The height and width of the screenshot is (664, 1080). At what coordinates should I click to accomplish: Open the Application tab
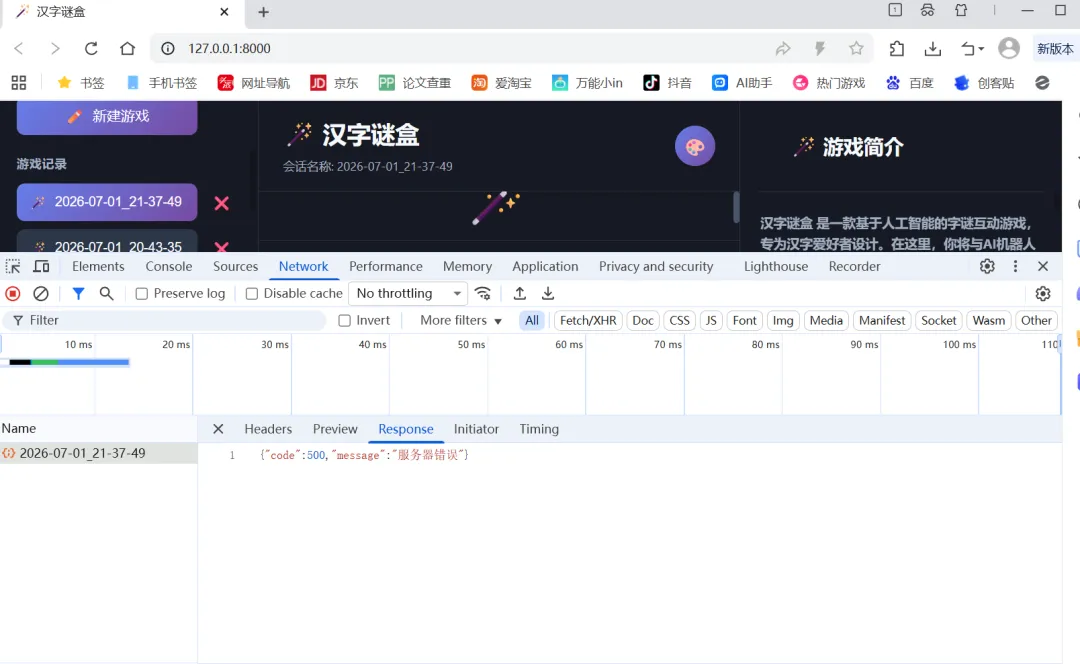pos(545,267)
